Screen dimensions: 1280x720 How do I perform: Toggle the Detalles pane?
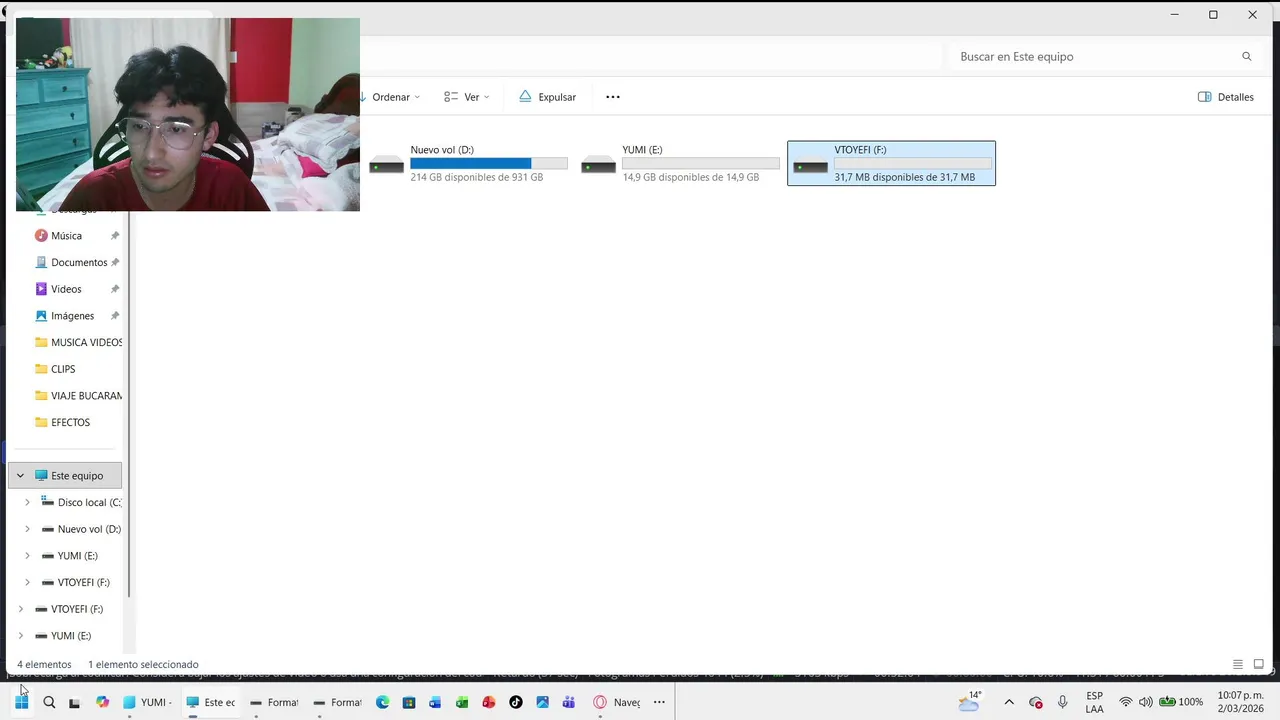coord(1226,97)
